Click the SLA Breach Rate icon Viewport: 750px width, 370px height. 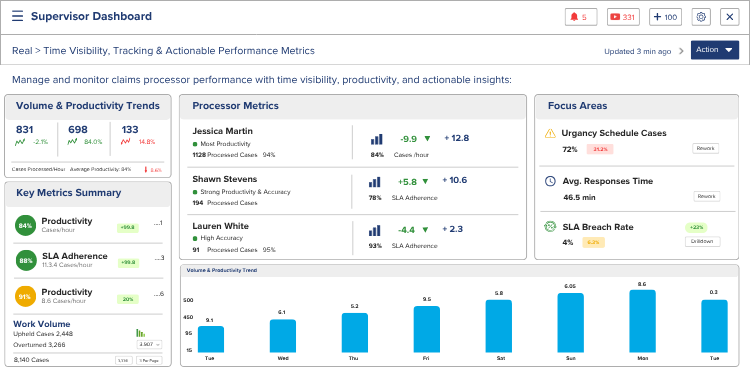coord(551,227)
